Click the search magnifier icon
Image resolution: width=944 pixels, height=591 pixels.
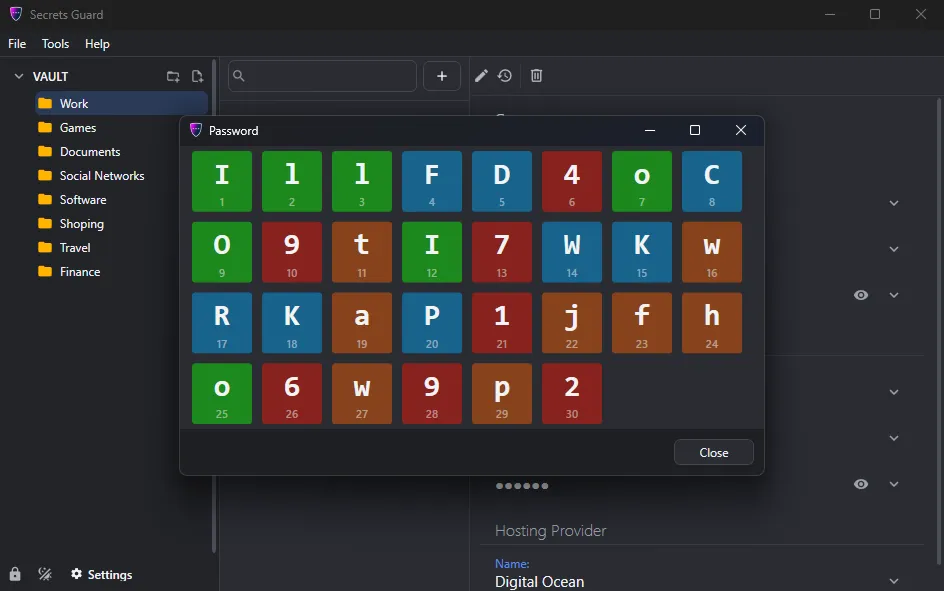pos(239,76)
